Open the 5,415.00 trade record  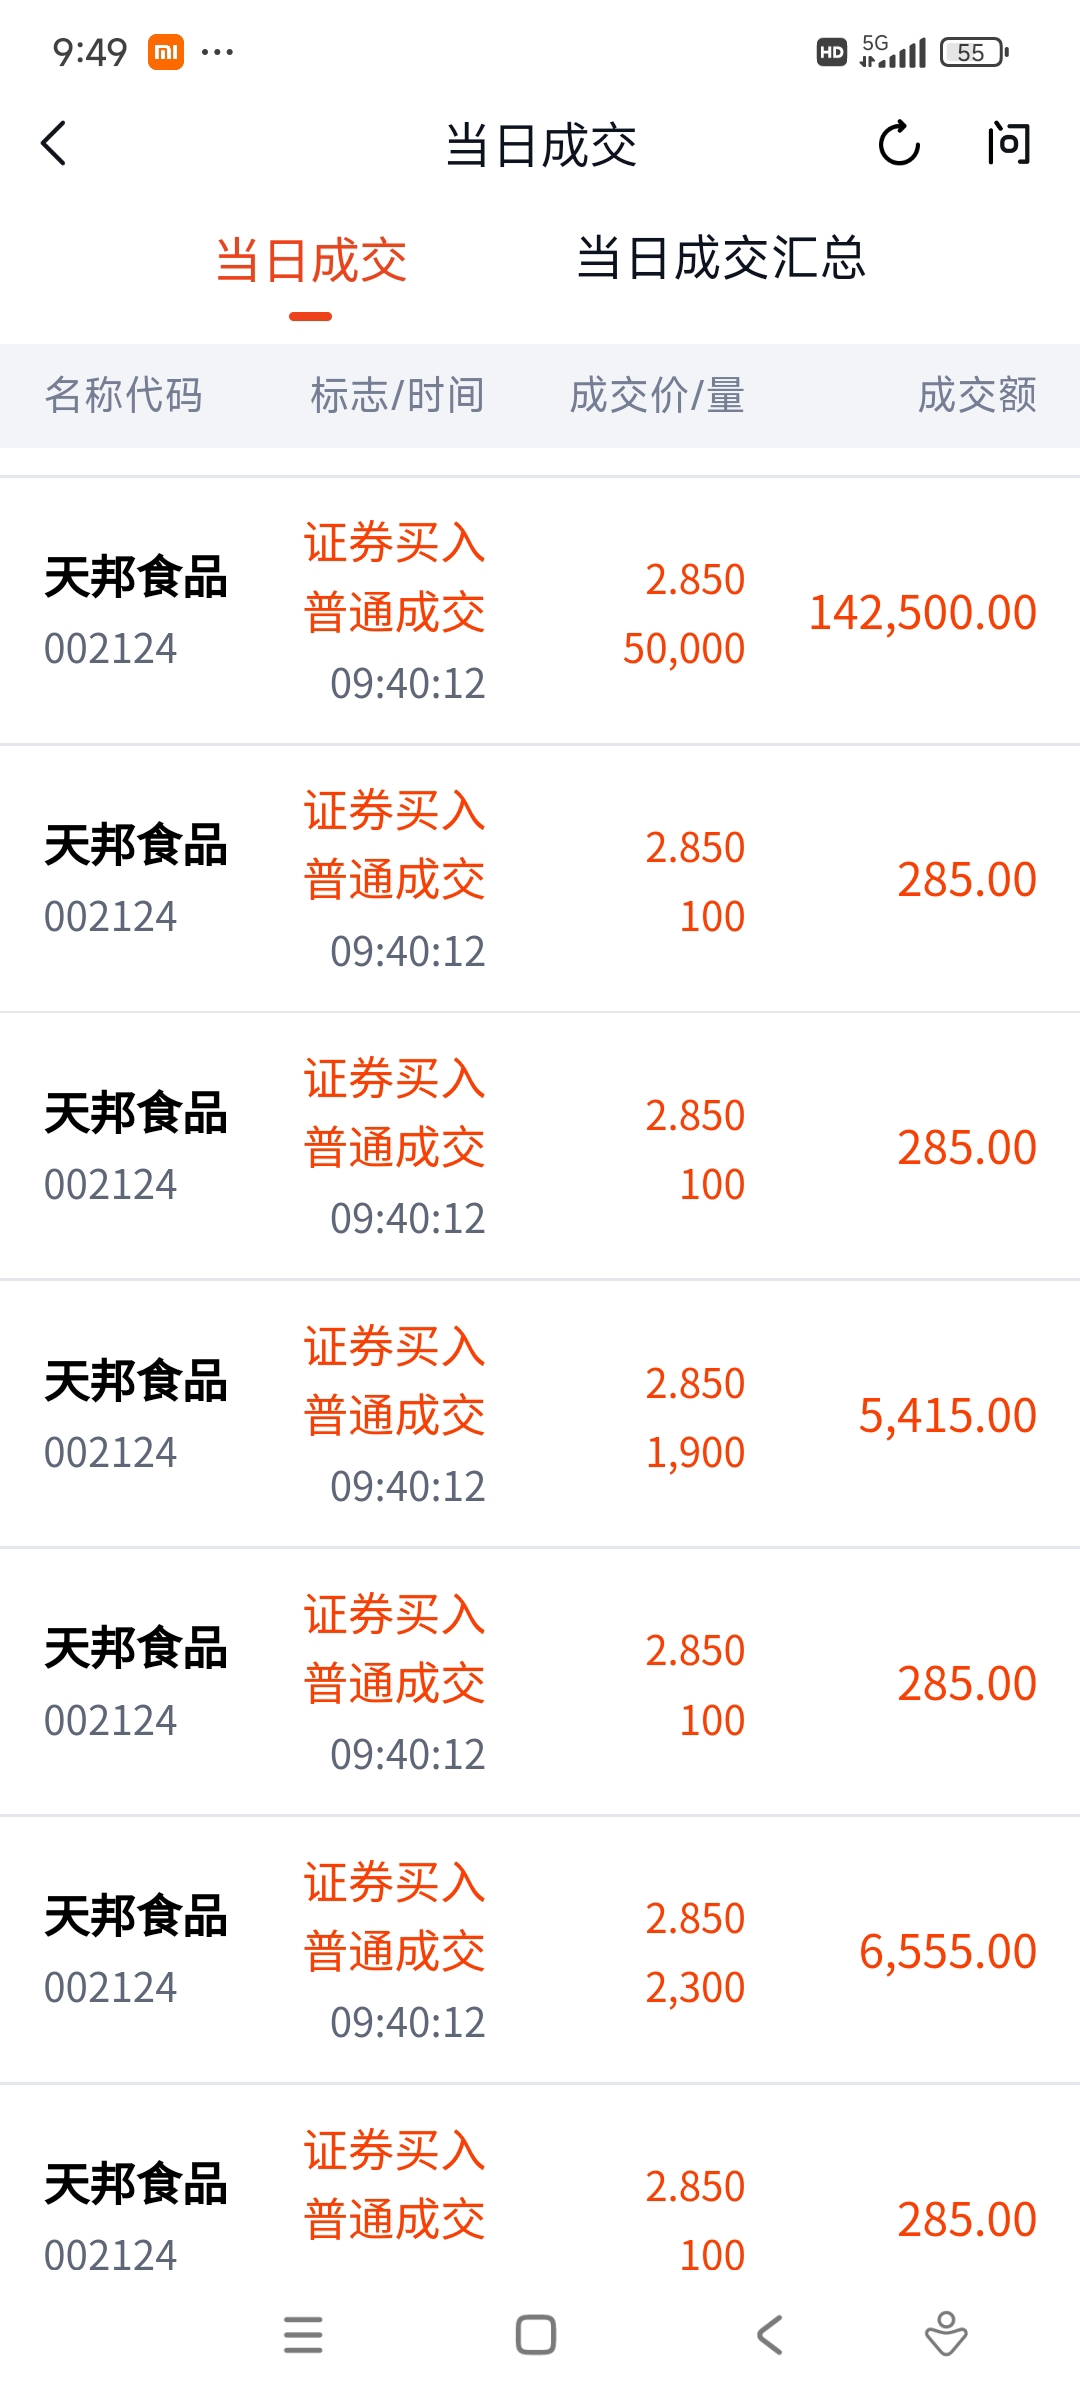click(x=540, y=1414)
